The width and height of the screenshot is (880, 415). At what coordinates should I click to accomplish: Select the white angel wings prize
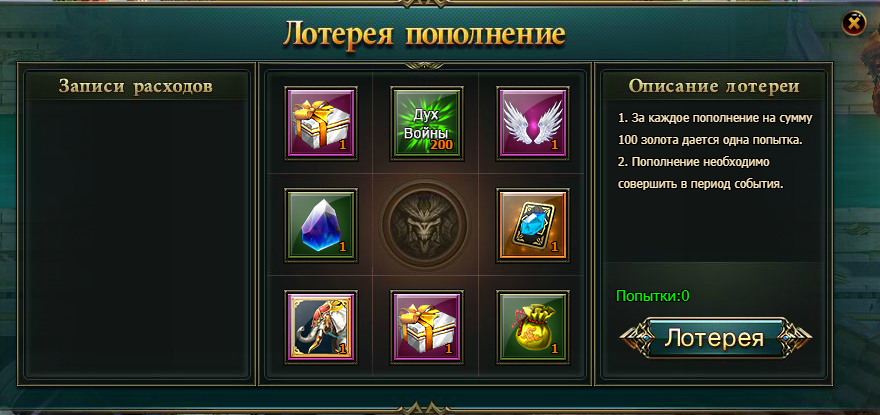click(x=533, y=123)
